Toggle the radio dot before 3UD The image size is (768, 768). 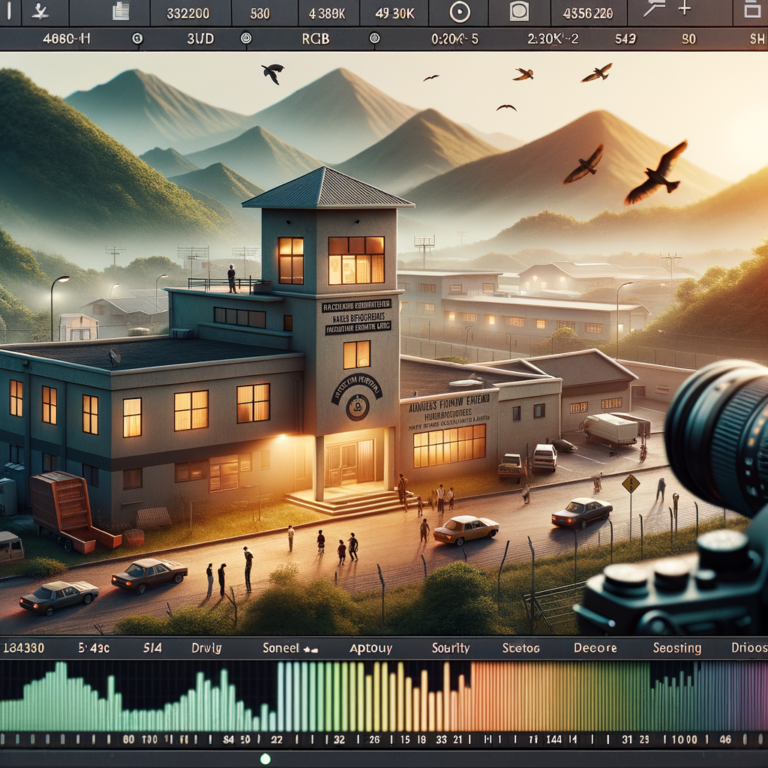[137, 39]
